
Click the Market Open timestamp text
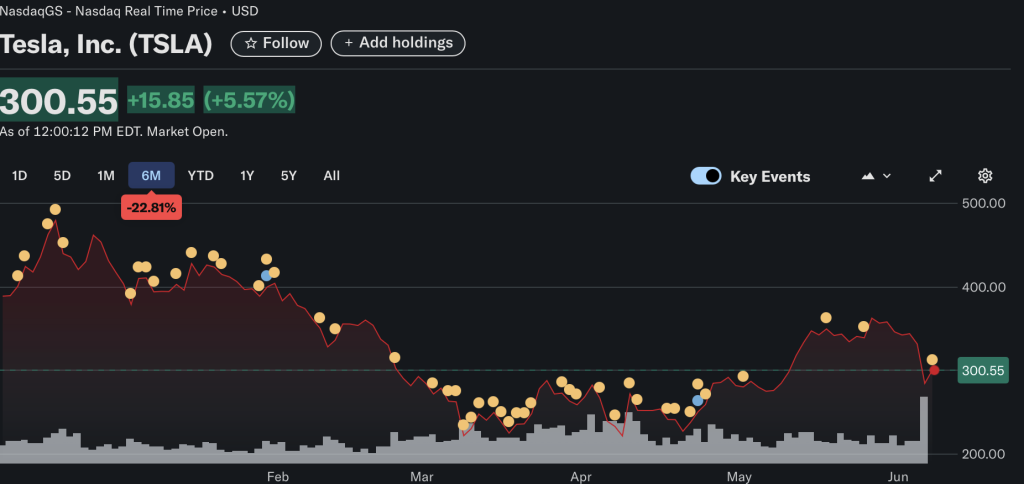coord(114,132)
